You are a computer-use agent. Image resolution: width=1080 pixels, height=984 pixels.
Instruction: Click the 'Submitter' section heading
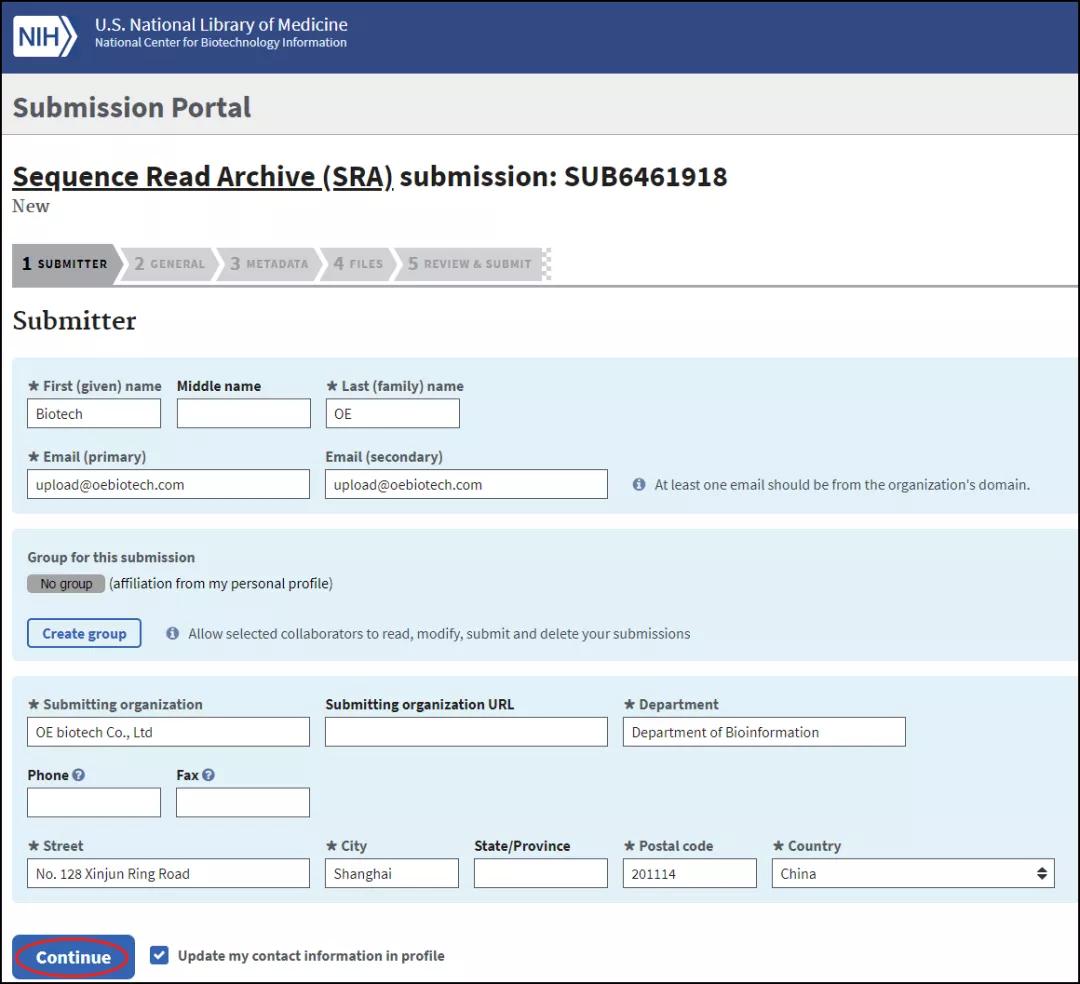(x=74, y=320)
